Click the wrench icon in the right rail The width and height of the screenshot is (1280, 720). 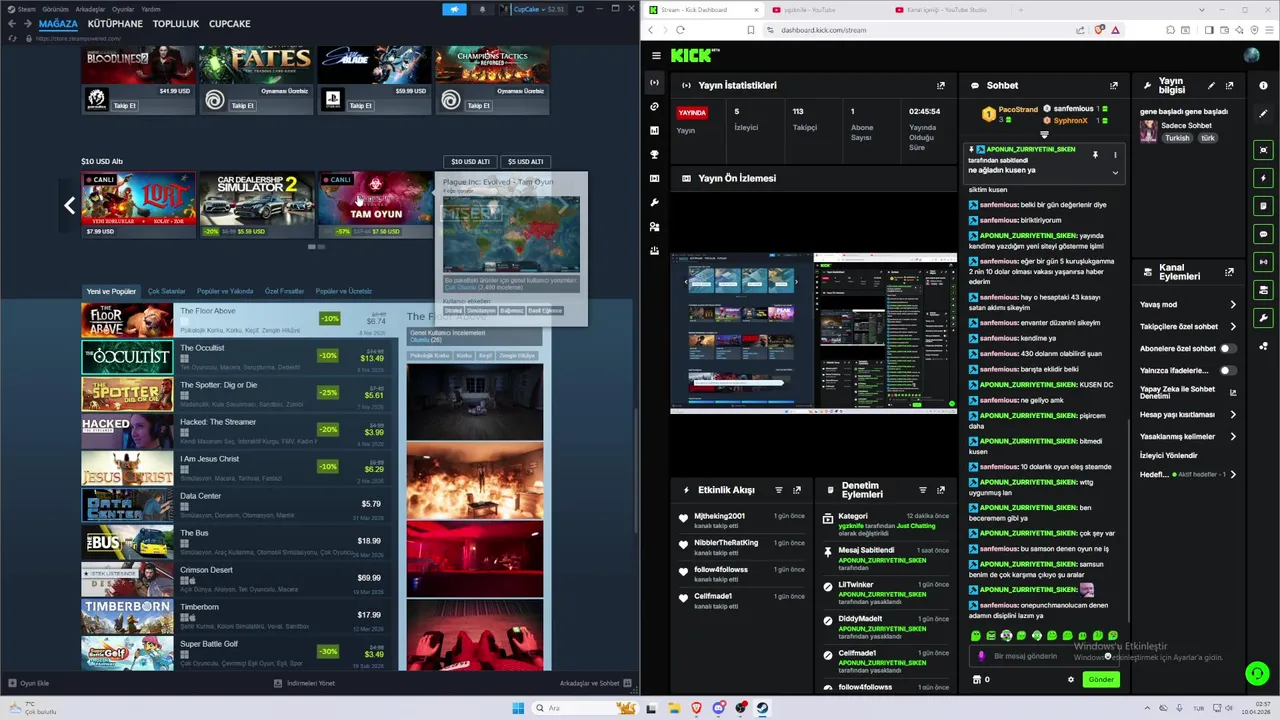pyautogui.click(x=1264, y=318)
